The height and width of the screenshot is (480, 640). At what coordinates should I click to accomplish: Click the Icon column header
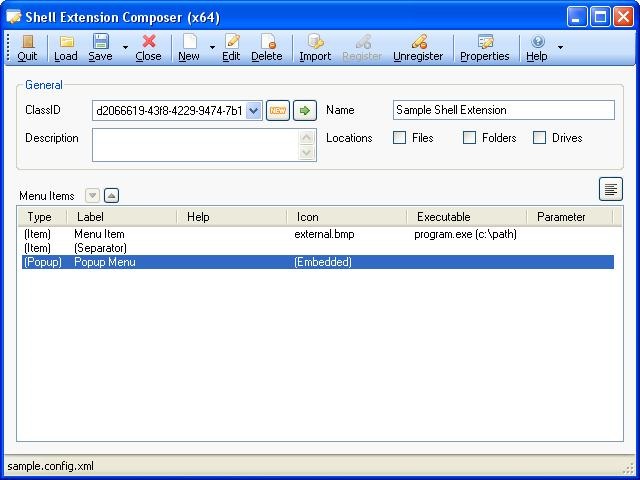347,217
